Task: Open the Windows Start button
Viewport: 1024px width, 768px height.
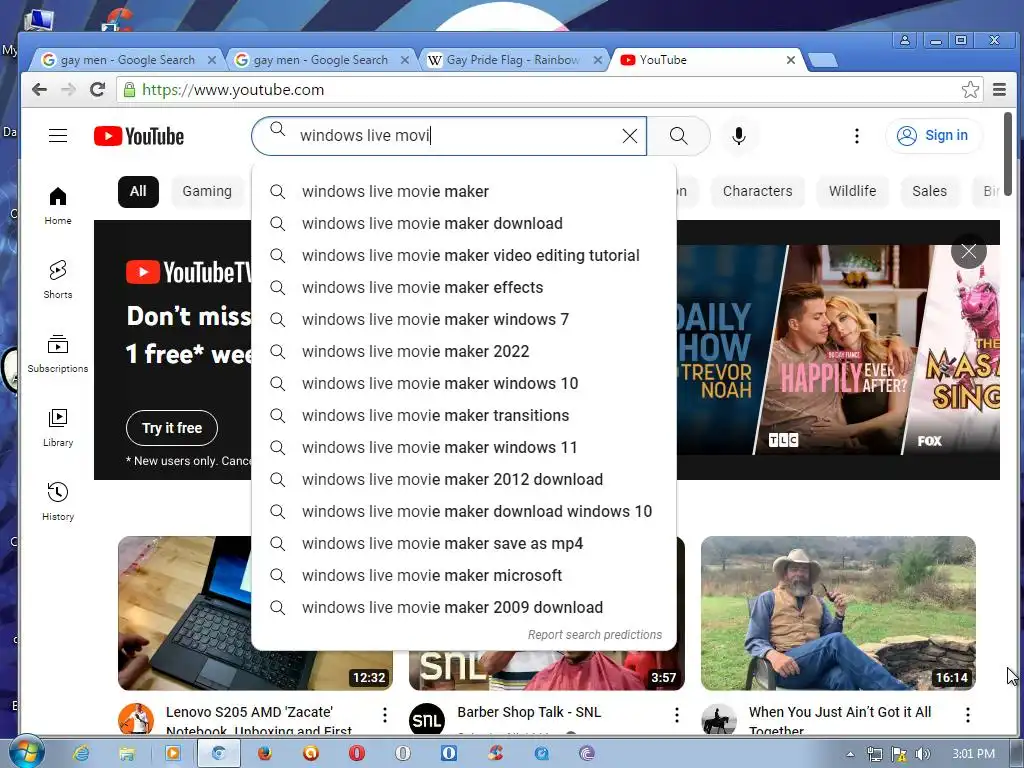Action: (x=26, y=752)
